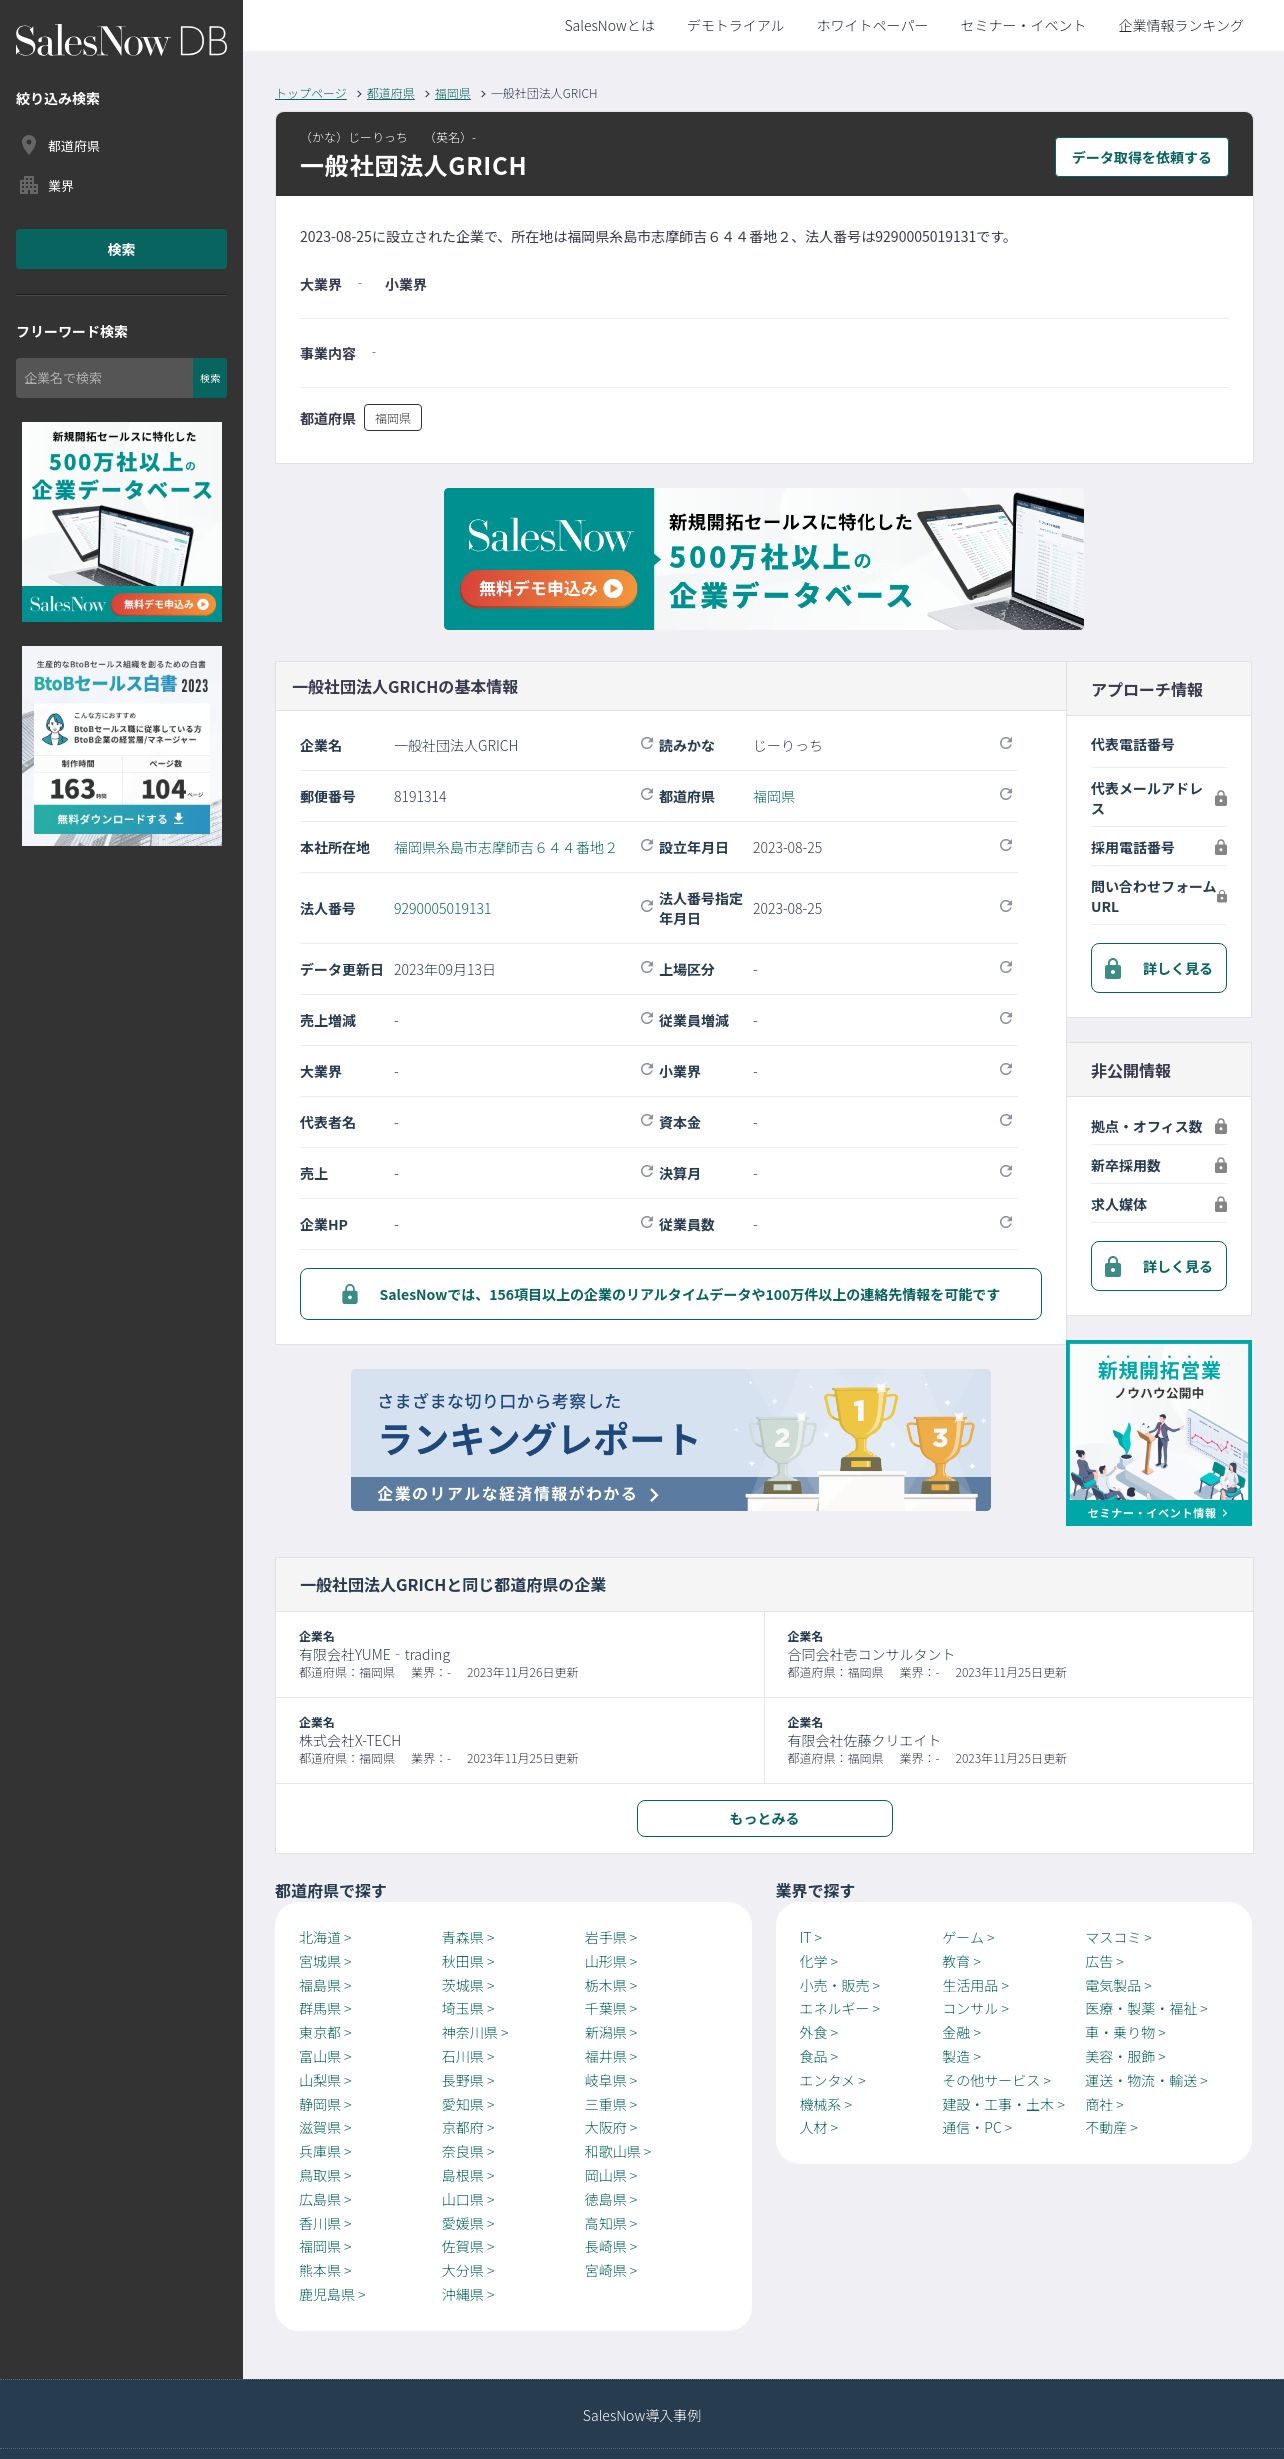The width and height of the screenshot is (1284, 2459).
Task: Open 企業情報ランキング in top navigation
Action: click(x=1181, y=26)
